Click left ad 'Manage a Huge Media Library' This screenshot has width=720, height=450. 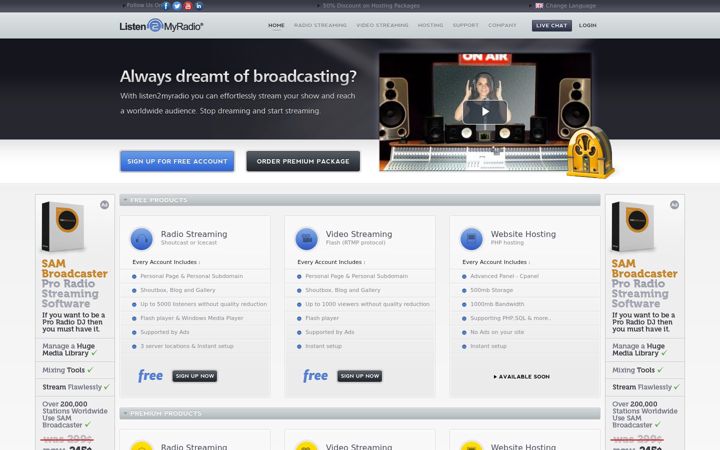68,349
